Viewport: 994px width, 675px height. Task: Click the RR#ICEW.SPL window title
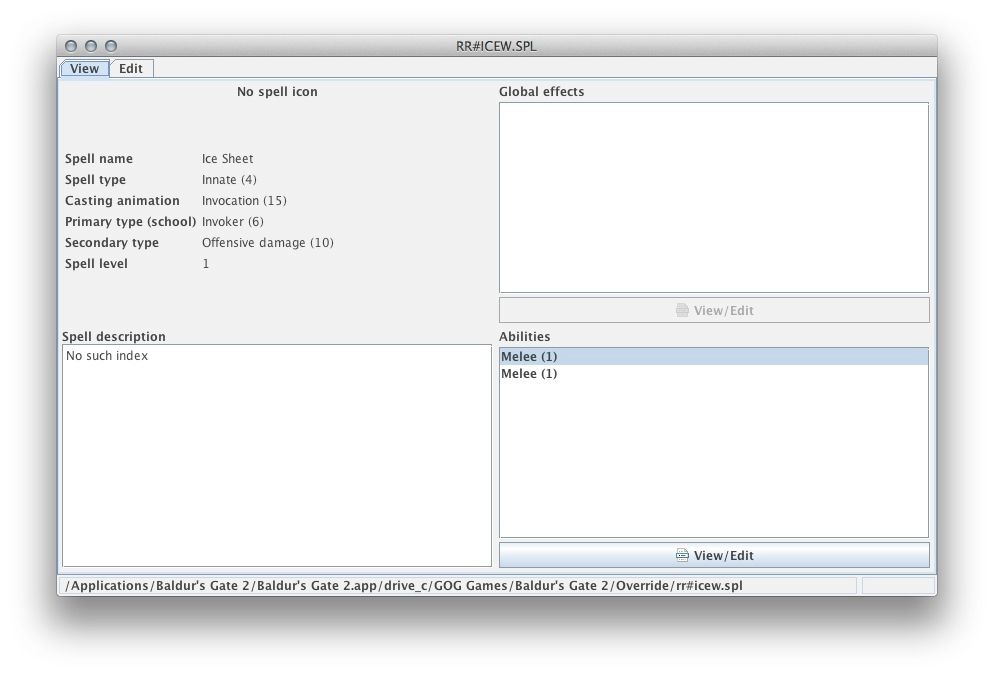[496, 46]
